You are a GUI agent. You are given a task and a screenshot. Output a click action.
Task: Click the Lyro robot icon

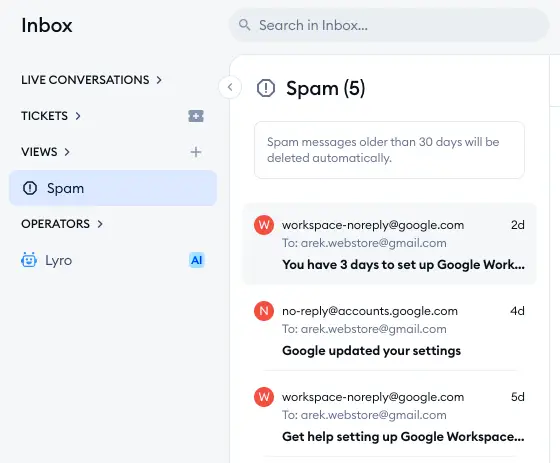point(29,260)
